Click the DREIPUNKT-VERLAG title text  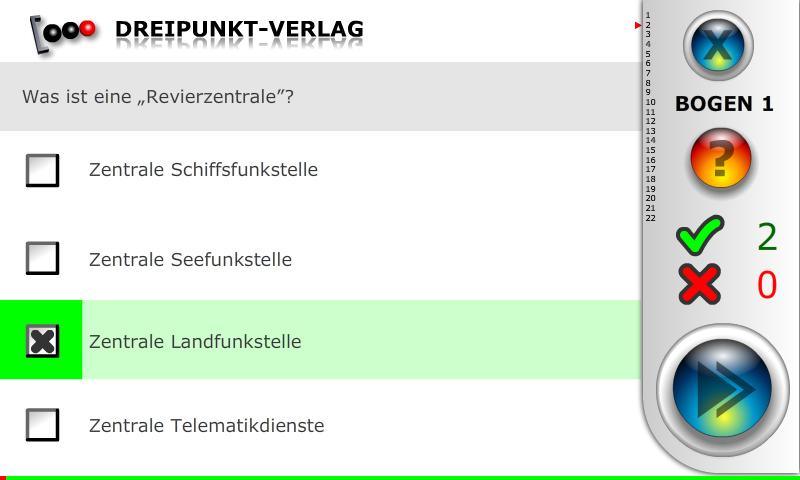[x=239, y=30]
